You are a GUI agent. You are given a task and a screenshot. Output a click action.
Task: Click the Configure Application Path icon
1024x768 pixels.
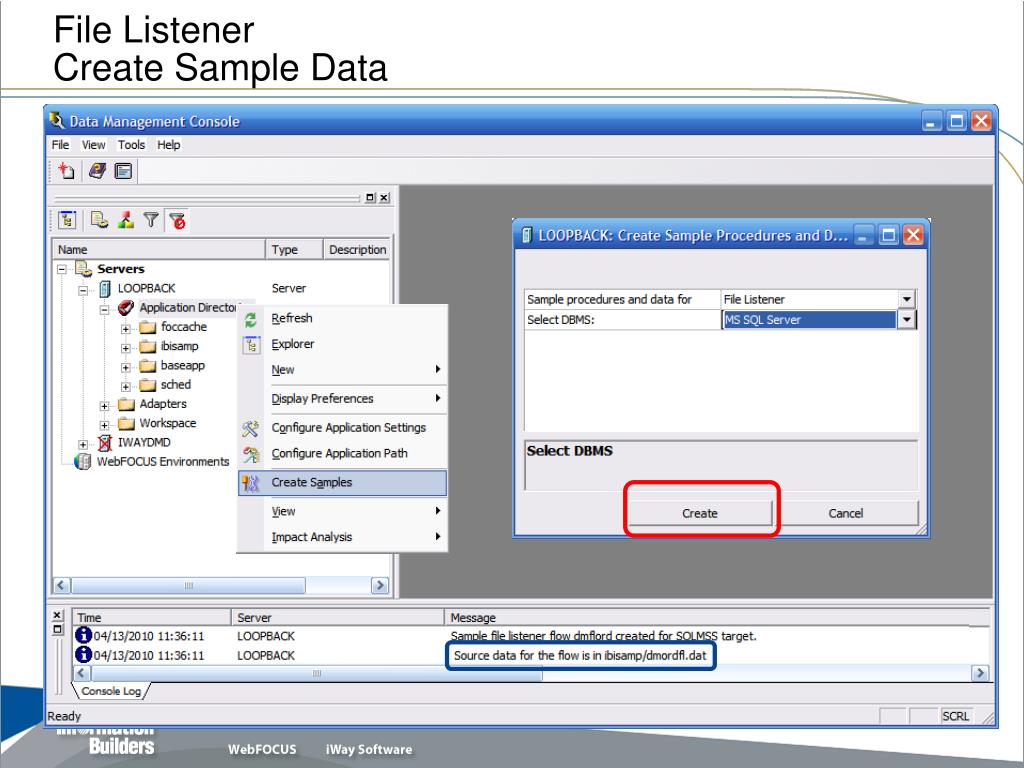tap(251, 454)
